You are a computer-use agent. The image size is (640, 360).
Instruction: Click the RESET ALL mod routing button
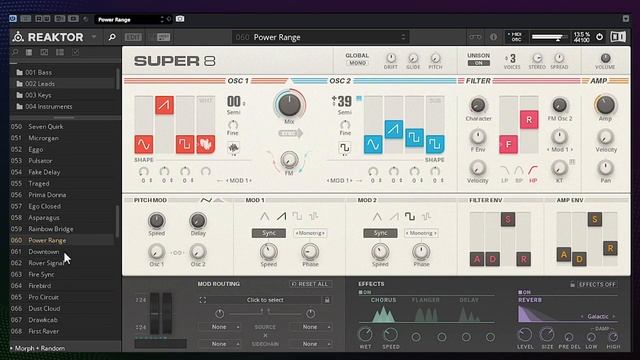311,284
